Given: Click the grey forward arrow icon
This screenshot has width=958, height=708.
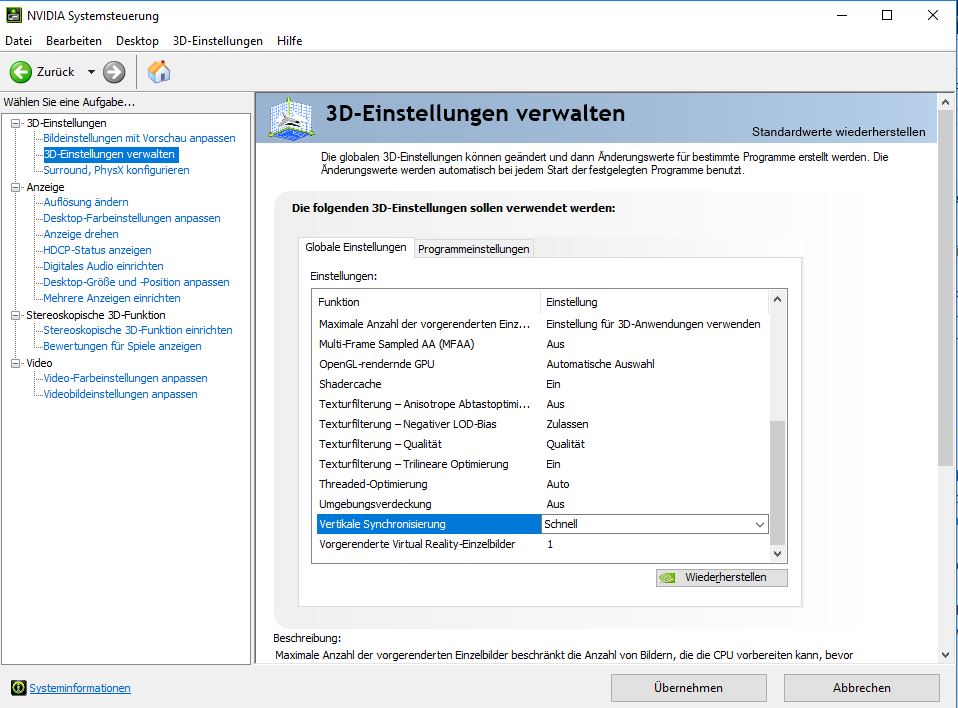Looking at the screenshot, I should coord(114,72).
